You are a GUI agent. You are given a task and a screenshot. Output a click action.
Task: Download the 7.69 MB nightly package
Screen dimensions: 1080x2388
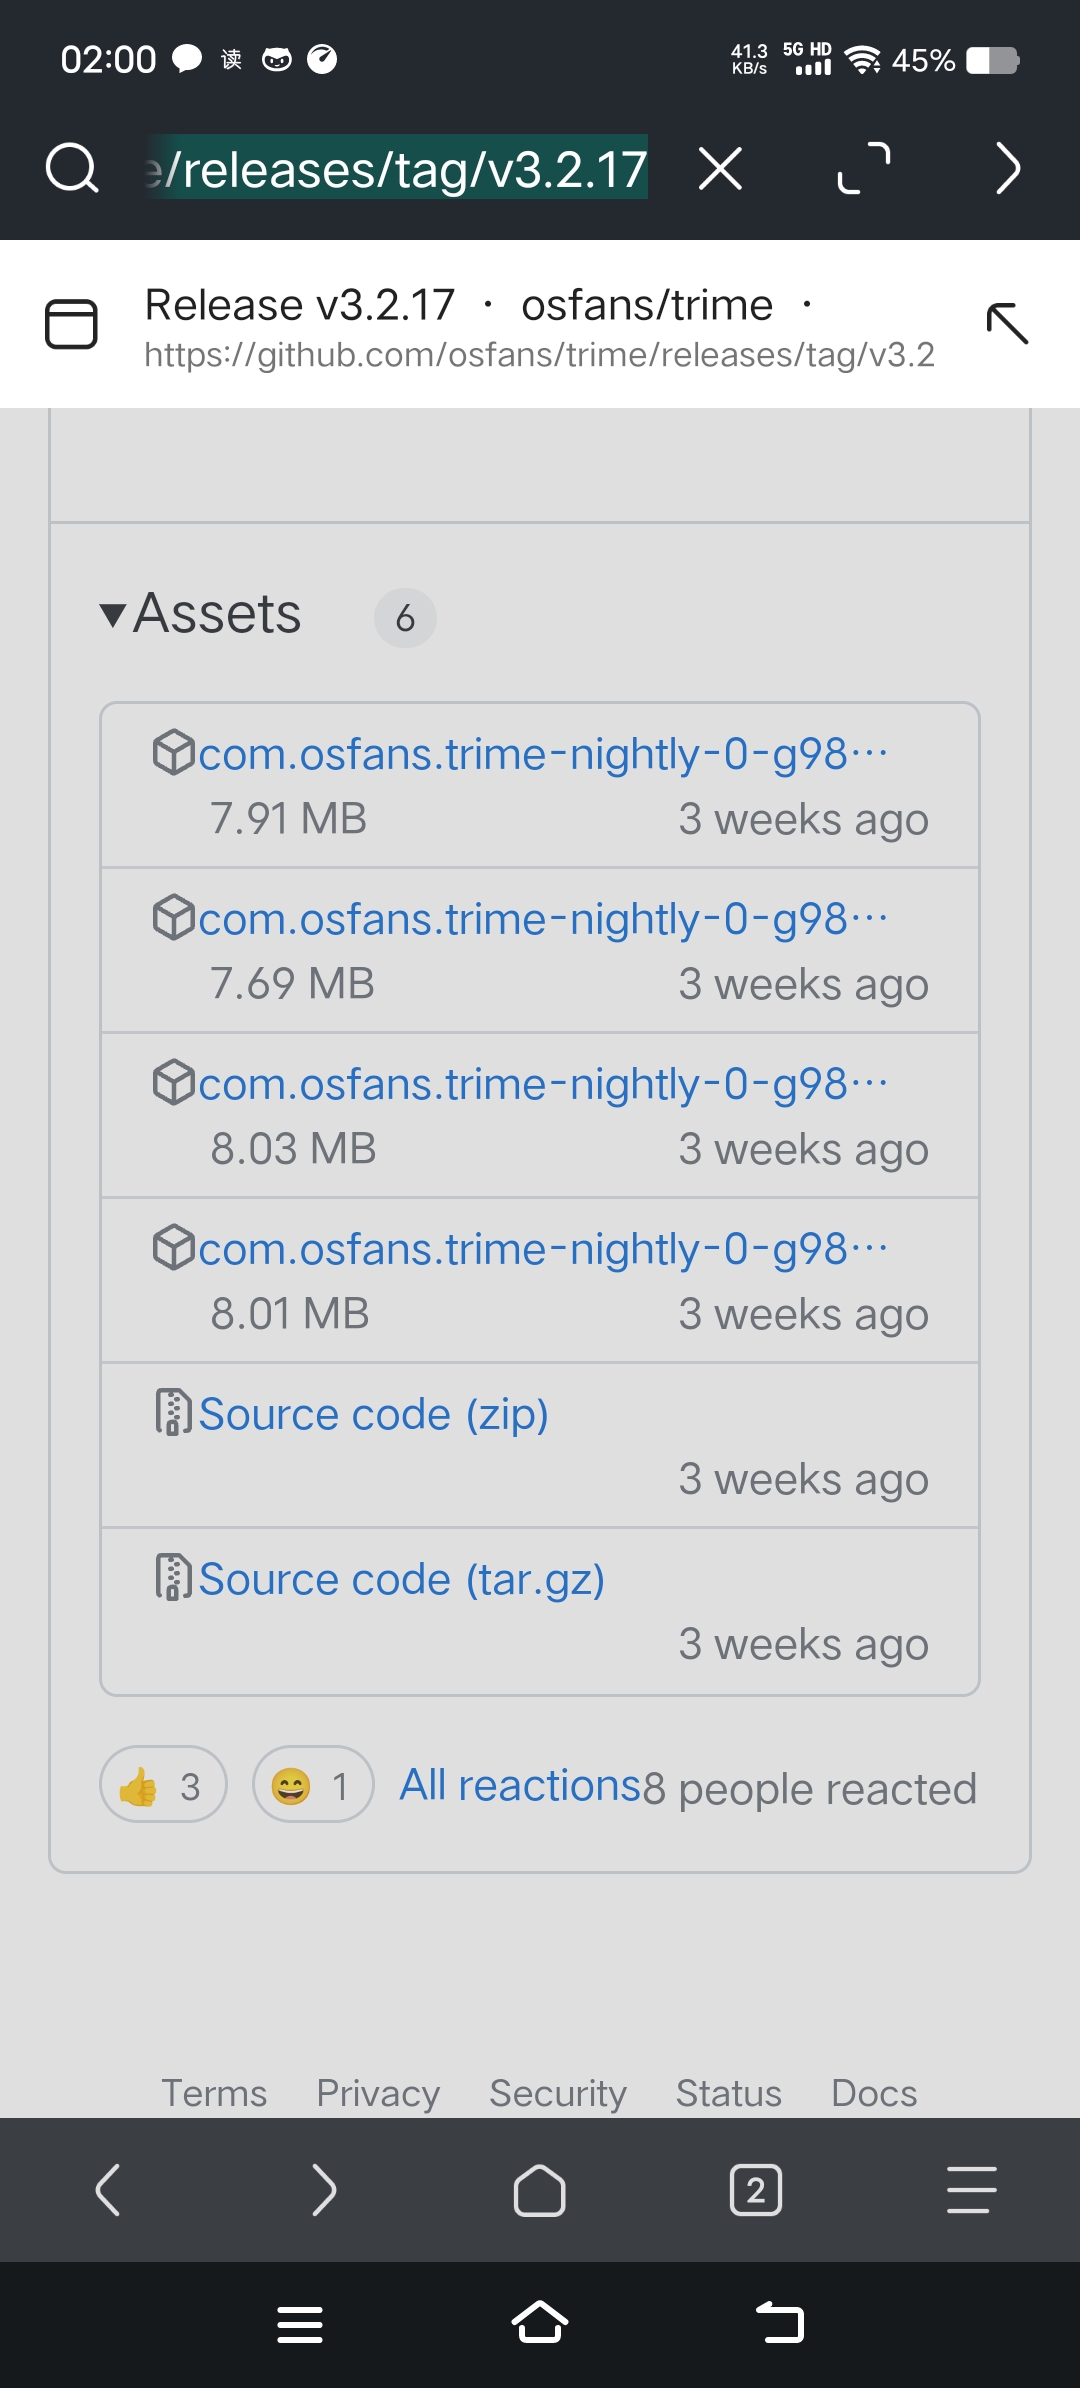tap(540, 919)
